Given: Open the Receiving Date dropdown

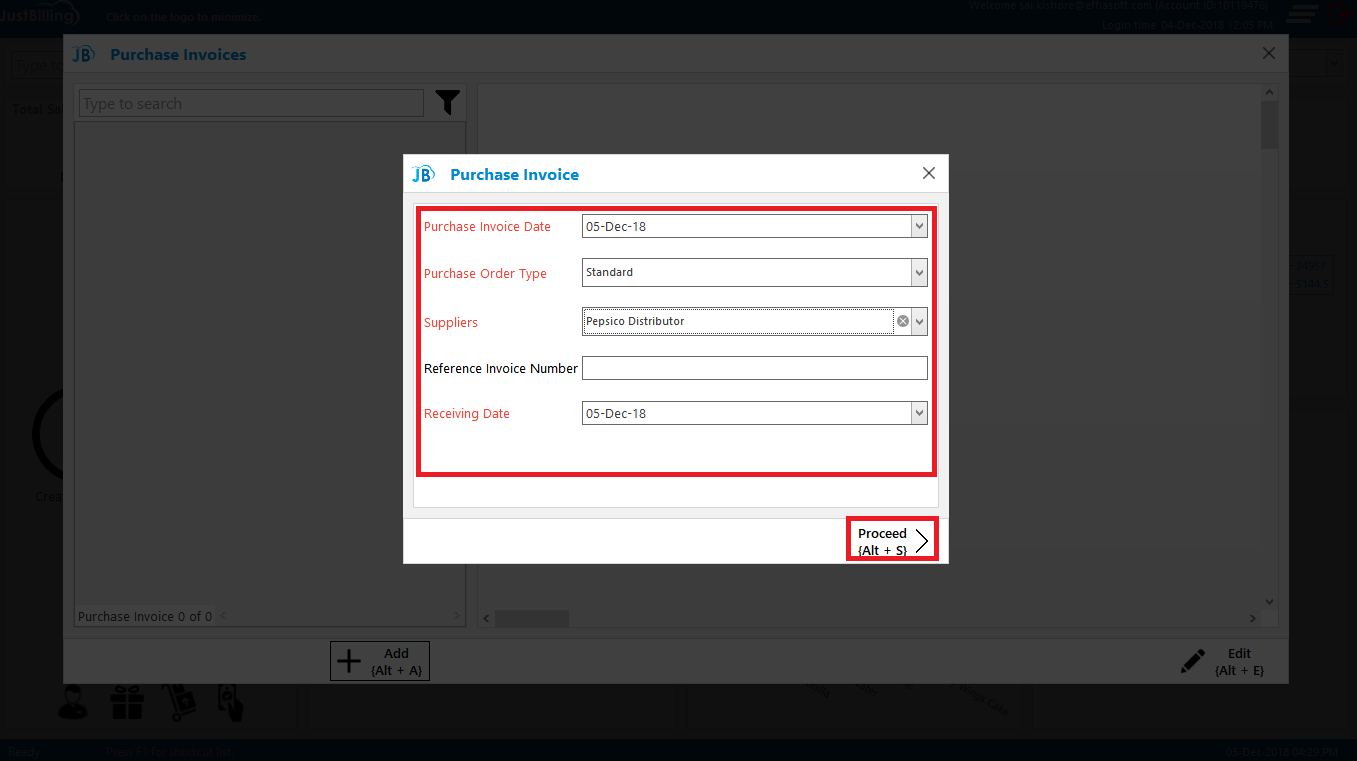Looking at the screenshot, I should [x=920, y=413].
